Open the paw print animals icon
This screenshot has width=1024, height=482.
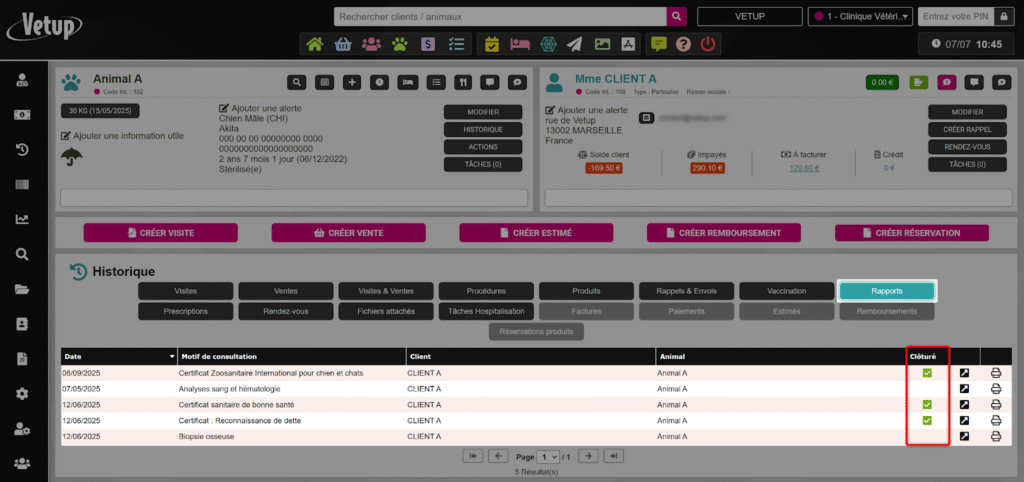[400, 44]
